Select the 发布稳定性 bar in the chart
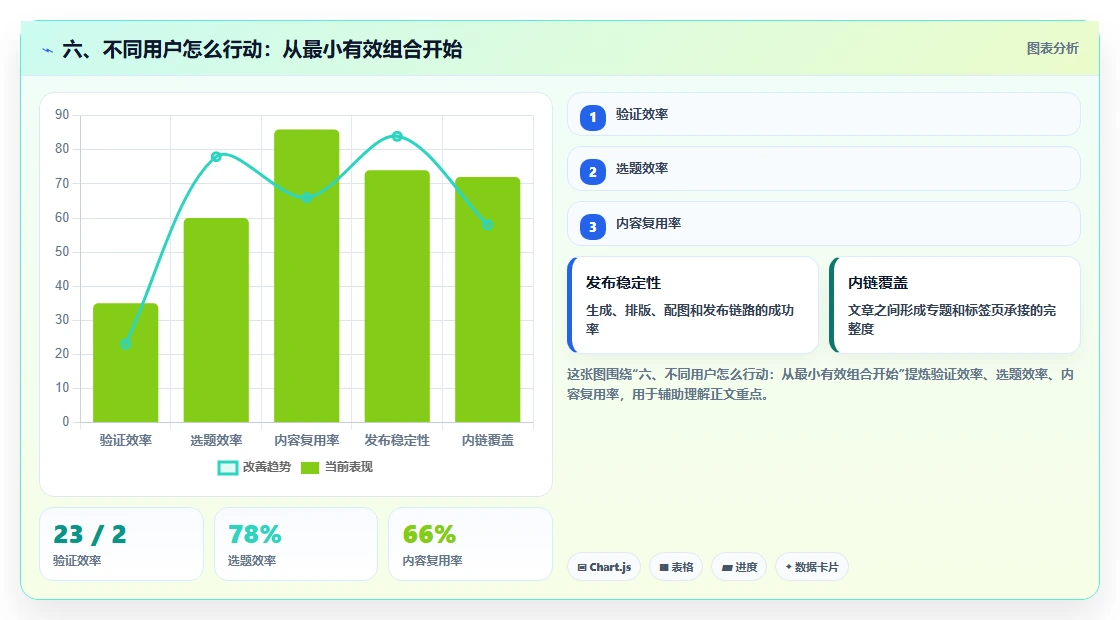The image size is (1120, 620). pyautogui.click(x=397, y=296)
